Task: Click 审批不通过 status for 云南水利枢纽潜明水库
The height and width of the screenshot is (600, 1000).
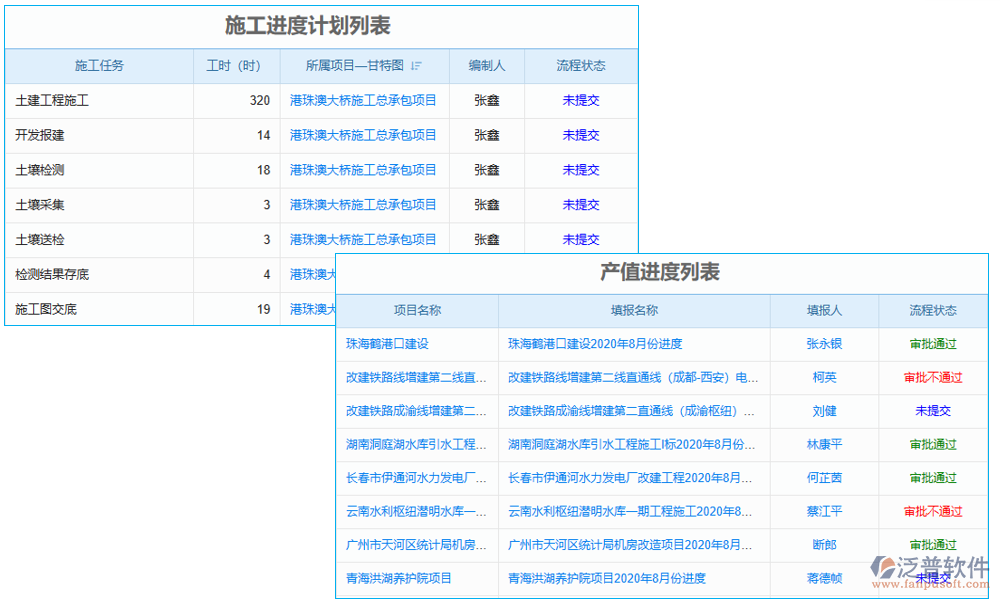Action: point(933,512)
